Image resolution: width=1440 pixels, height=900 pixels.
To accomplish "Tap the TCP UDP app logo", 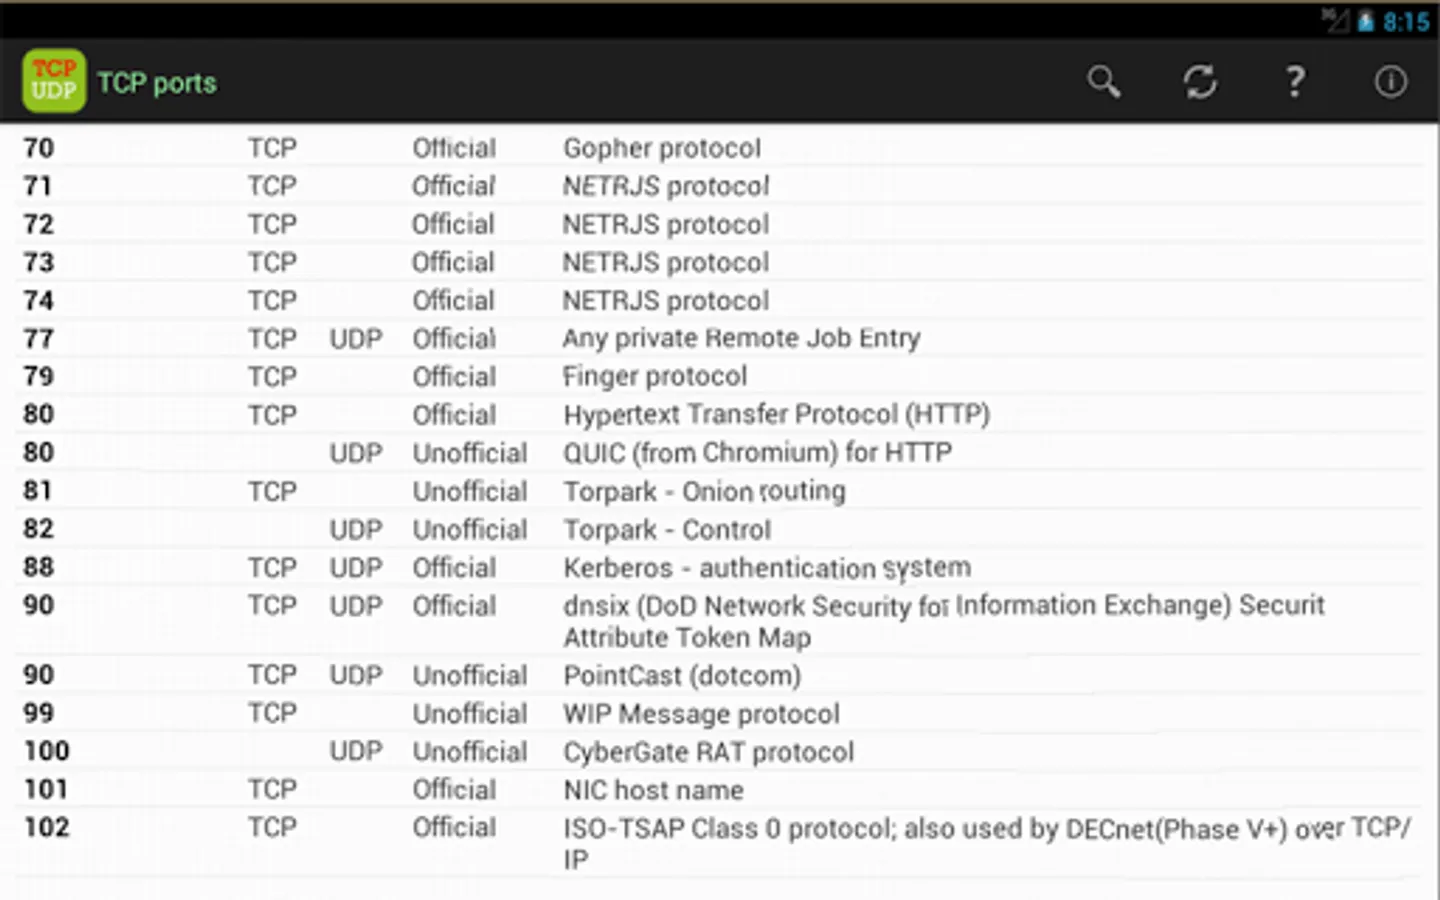I will tap(54, 81).
